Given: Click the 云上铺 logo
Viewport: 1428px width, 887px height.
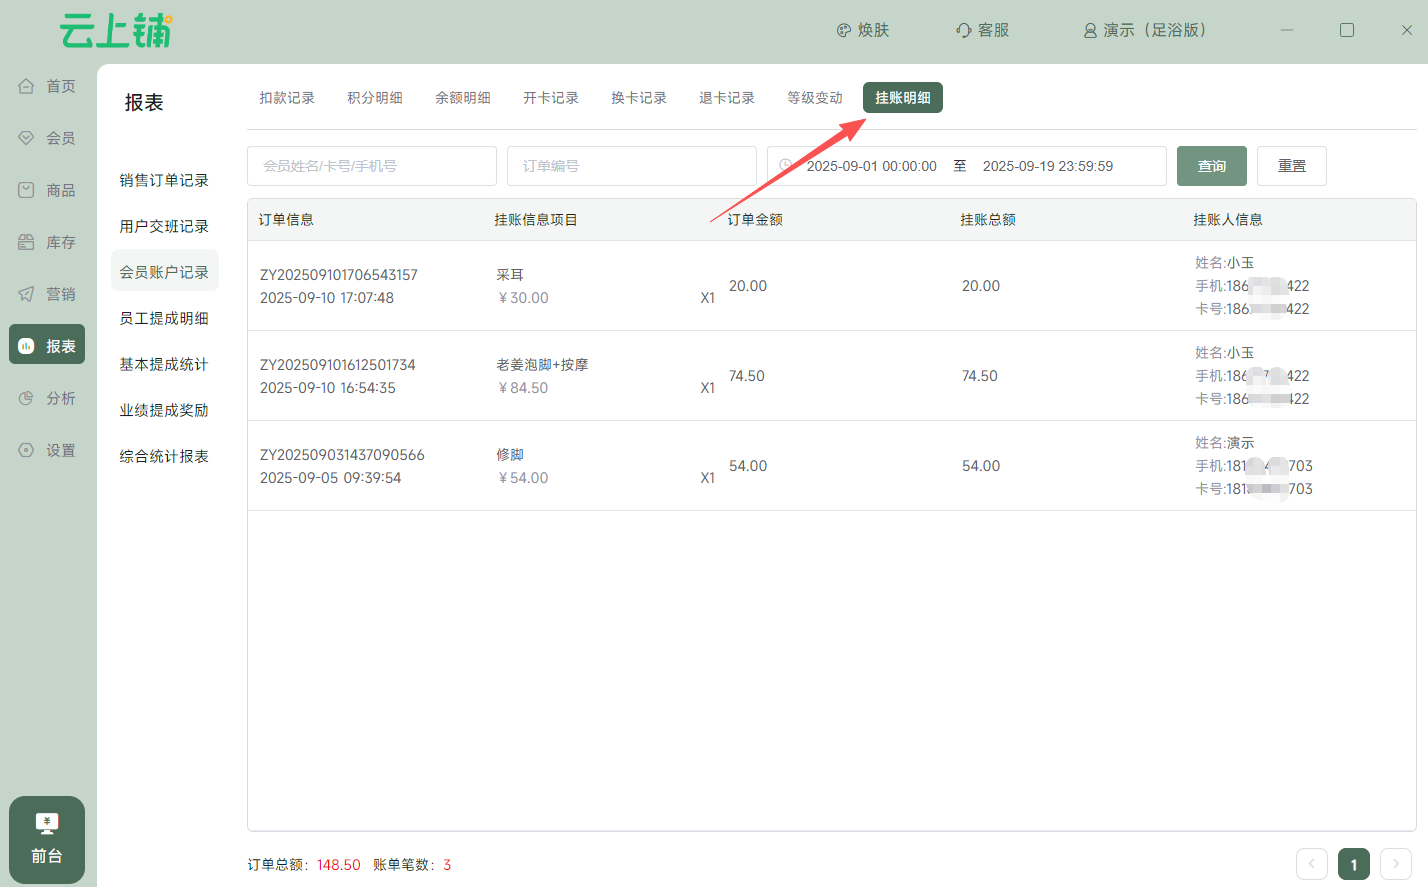Looking at the screenshot, I should point(116,31).
